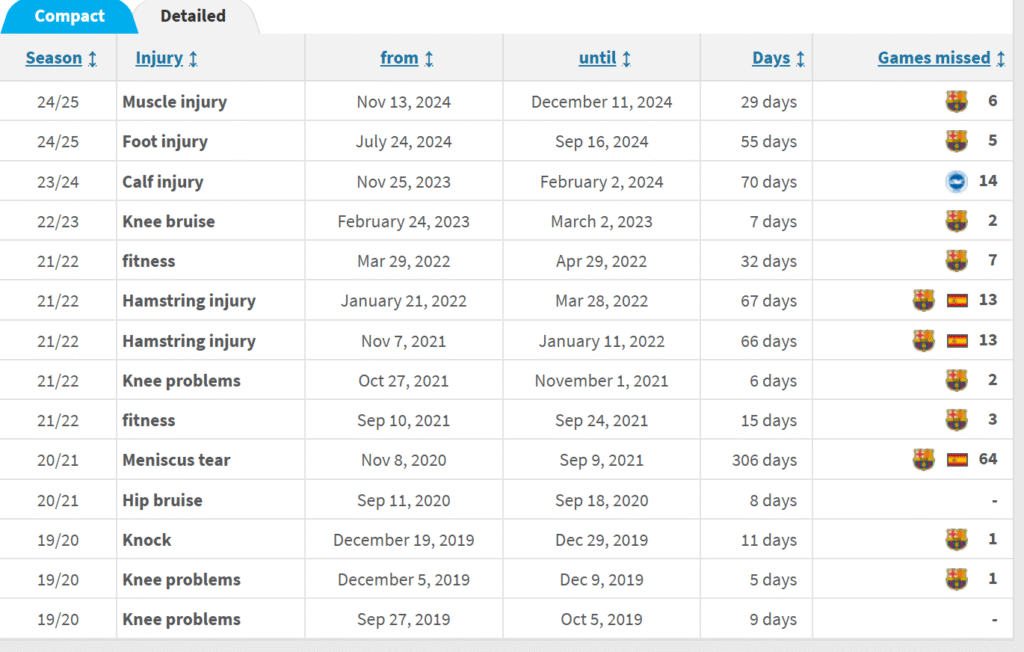Click Barcelona crest in Muscle injury row
1024x652 pixels.
(x=956, y=101)
